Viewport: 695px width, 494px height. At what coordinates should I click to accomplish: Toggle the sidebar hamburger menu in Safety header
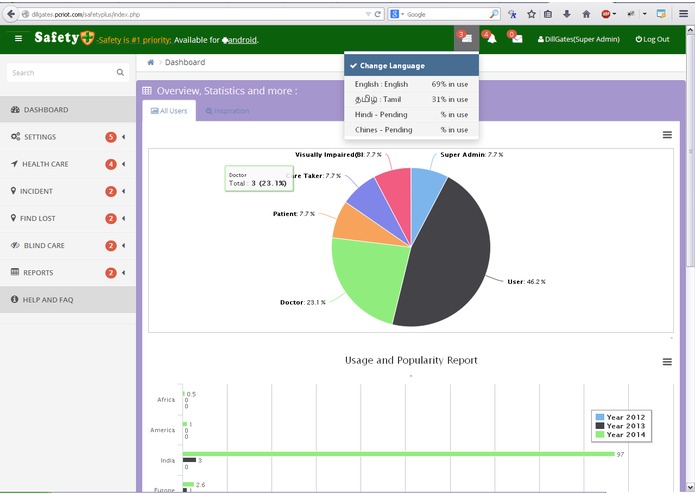coord(18,39)
